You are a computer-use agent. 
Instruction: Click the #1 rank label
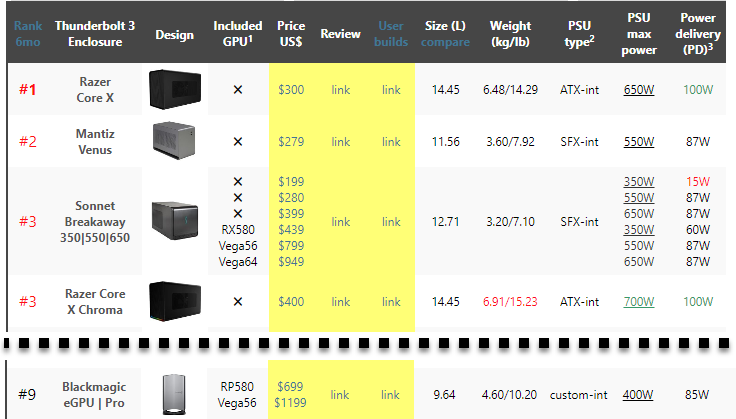click(x=27, y=89)
